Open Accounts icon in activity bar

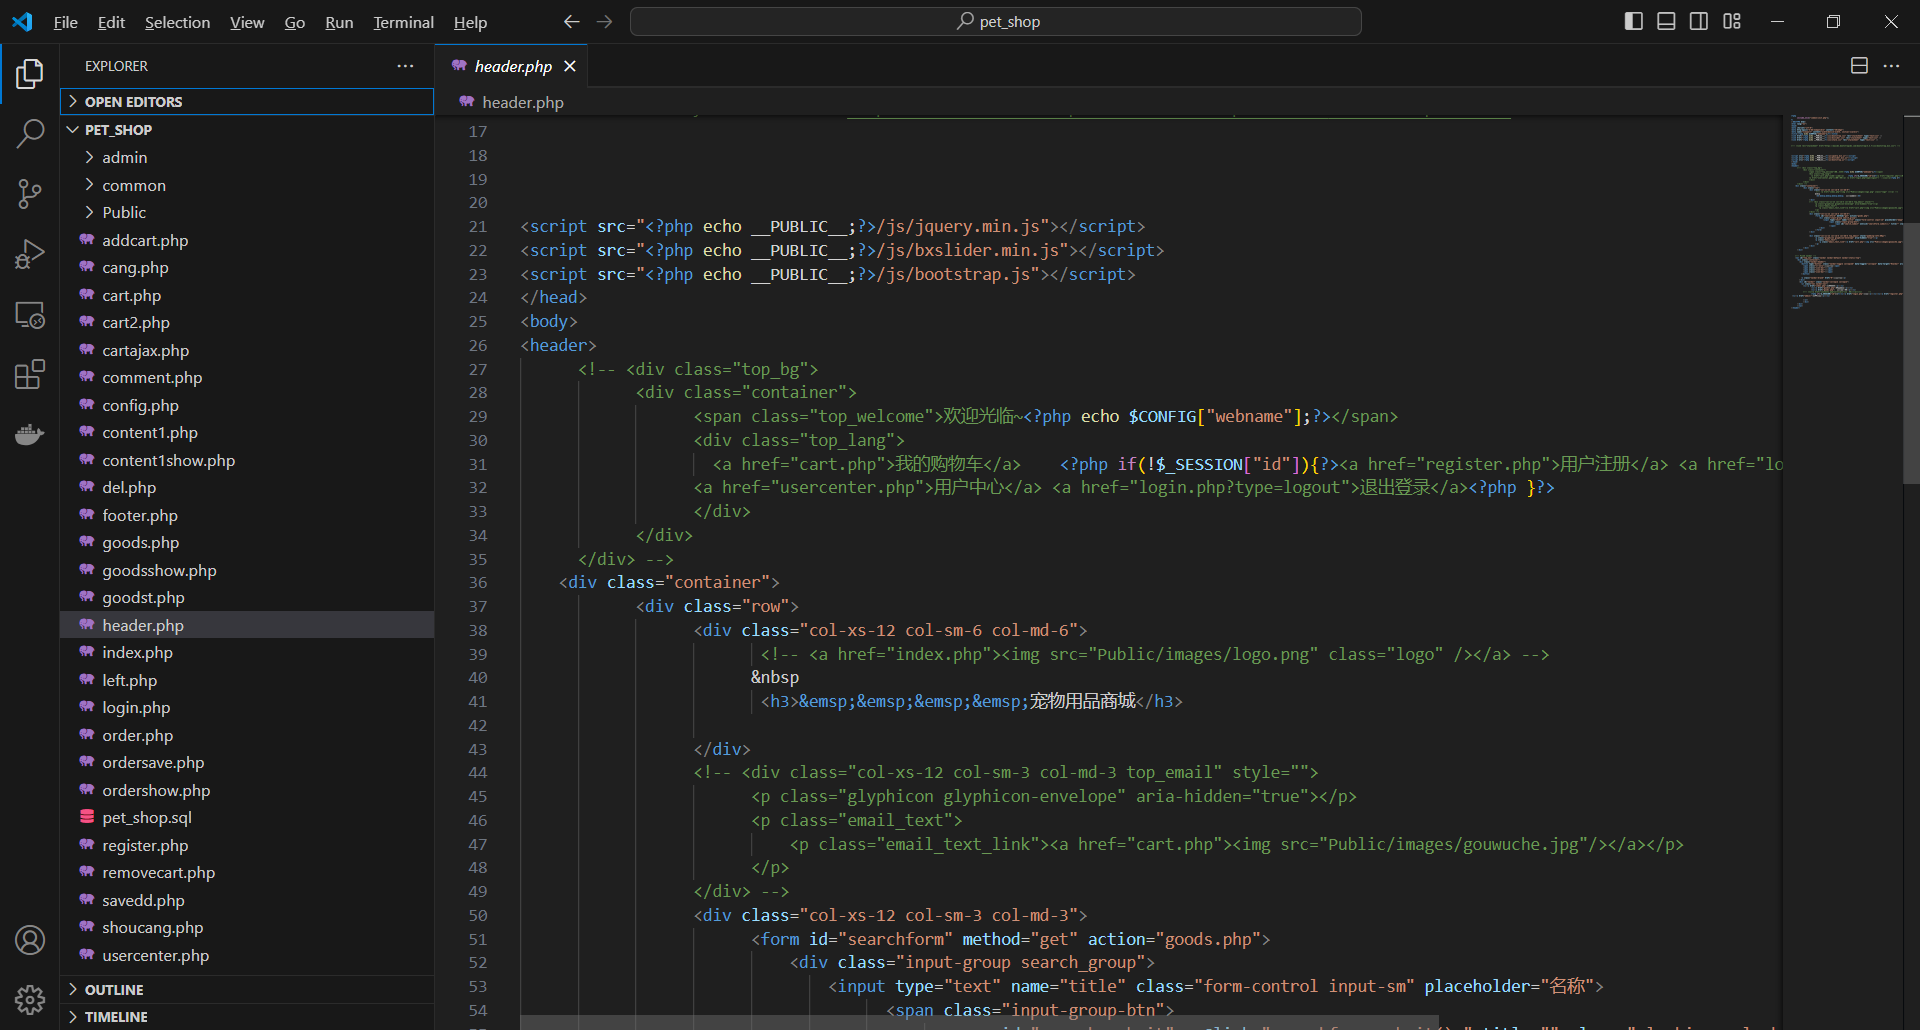point(30,940)
